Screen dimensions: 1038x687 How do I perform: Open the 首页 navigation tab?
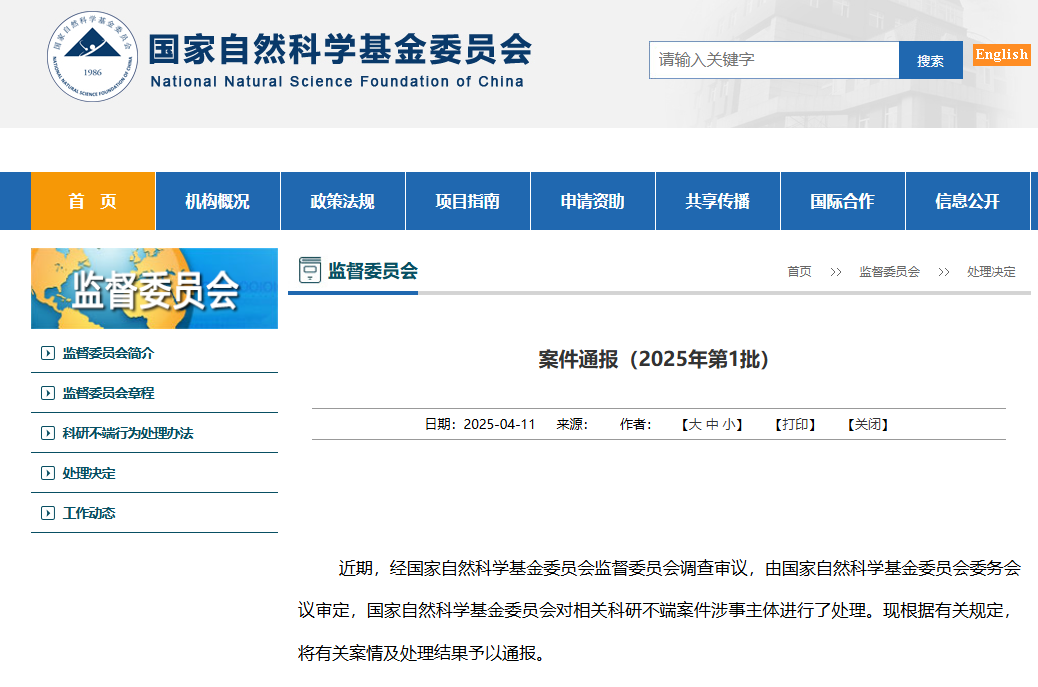(93, 201)
